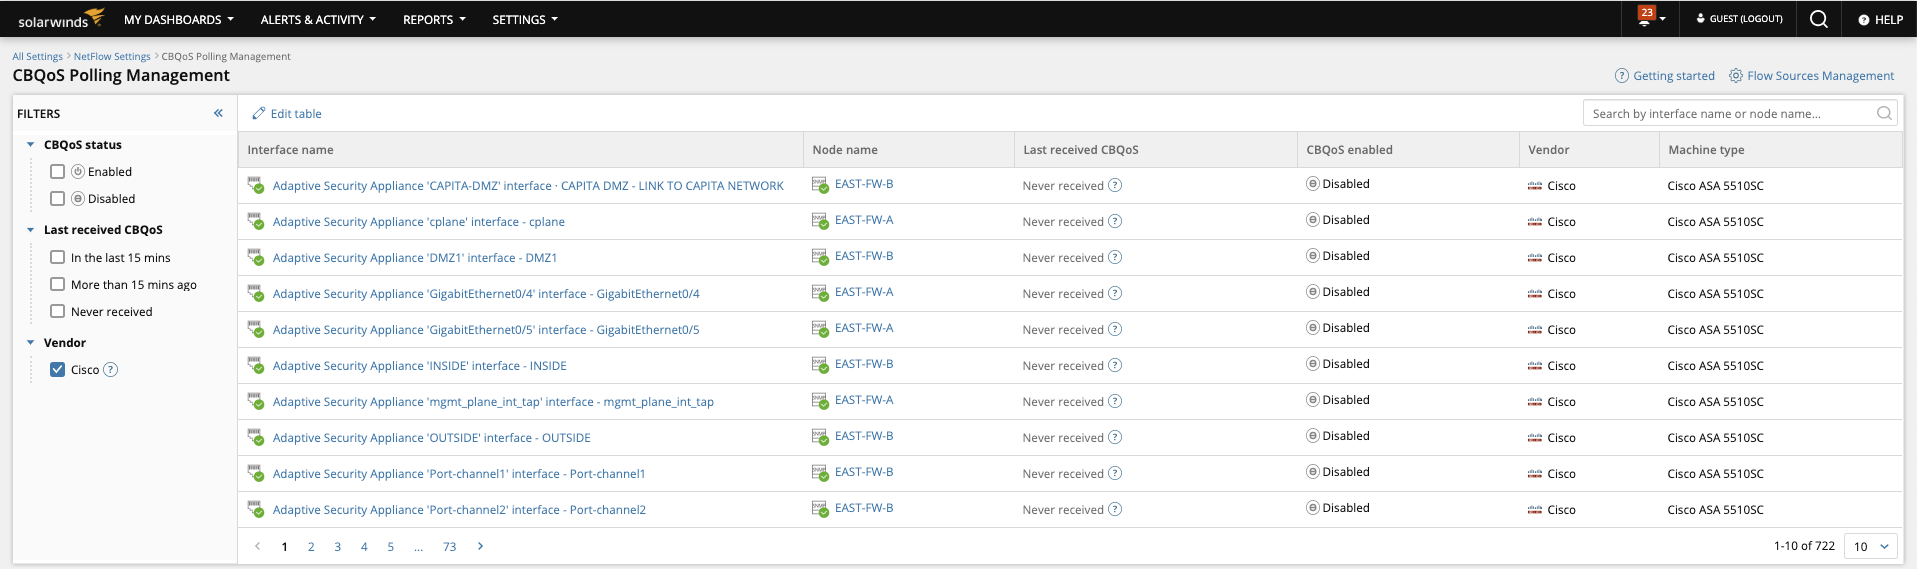
Task: Open the Settings menu
Action: [525, 19]
